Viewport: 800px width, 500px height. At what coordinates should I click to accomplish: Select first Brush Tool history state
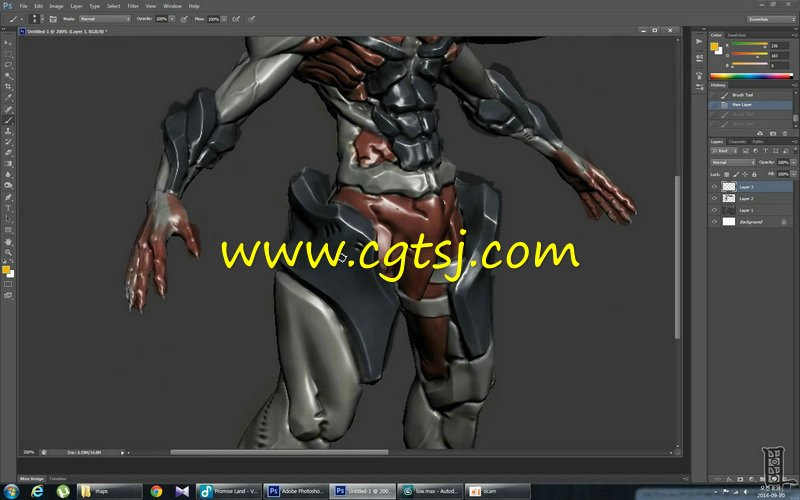point(751,95)
